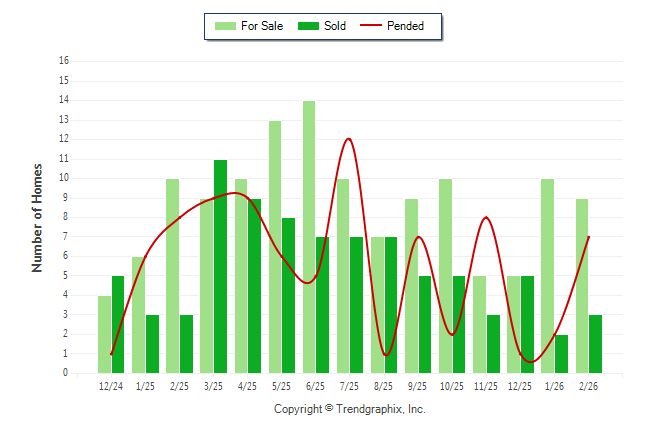
Task: Select the Sold bar for 3/25
Action: 220,266
